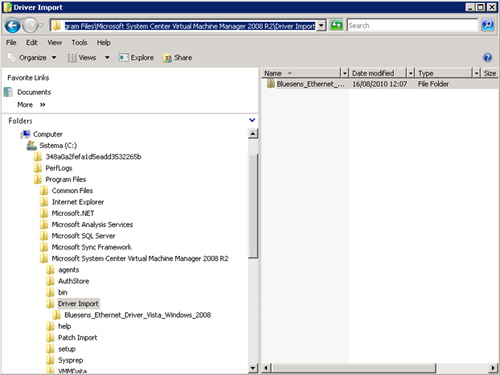Open the Name column filter dropdown

click(345, 73)
